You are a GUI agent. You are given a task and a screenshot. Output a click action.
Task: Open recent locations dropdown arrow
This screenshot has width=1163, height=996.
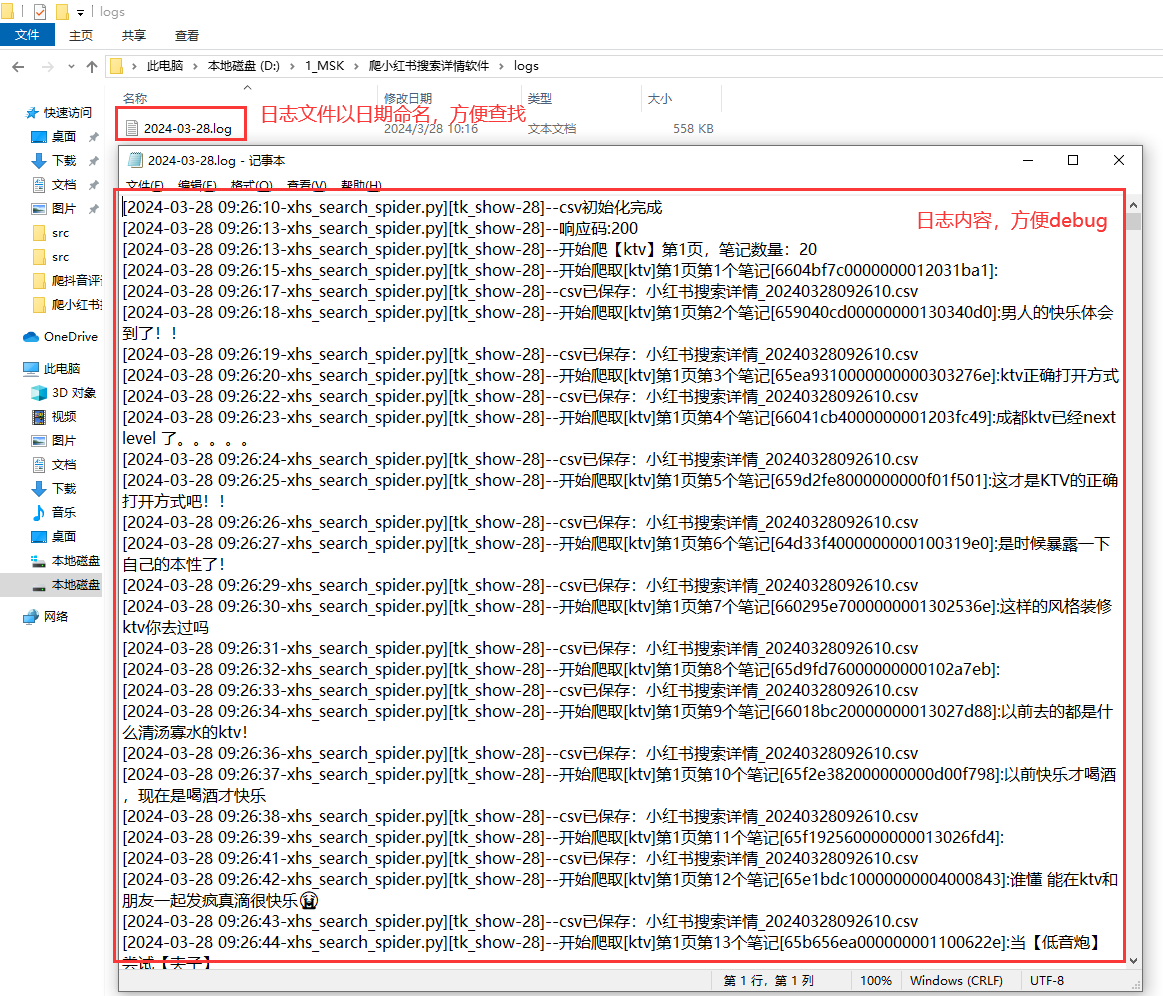coord(71,67)
